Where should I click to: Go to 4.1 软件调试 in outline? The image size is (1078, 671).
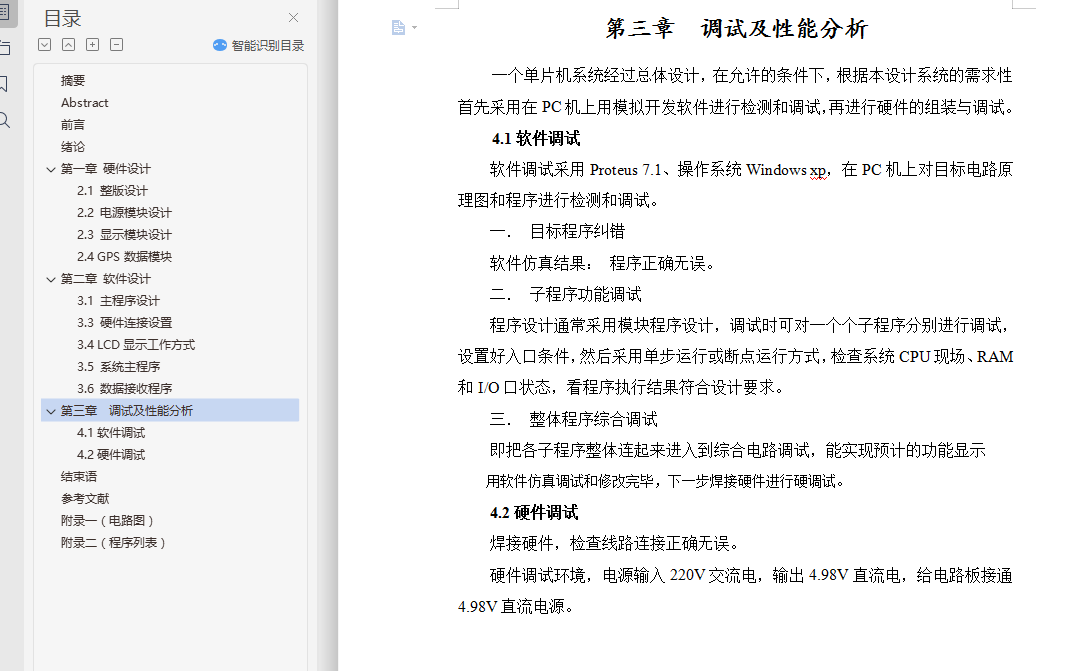tap(111, 432)
